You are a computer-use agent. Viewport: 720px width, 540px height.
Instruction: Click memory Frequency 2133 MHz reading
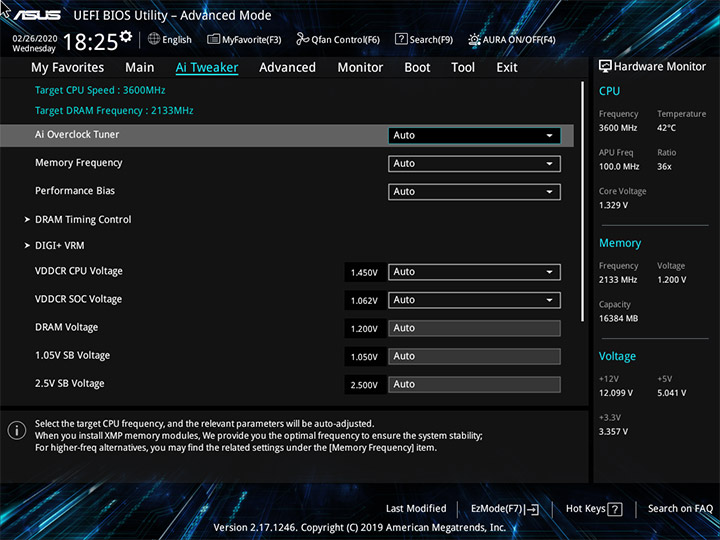618,280
